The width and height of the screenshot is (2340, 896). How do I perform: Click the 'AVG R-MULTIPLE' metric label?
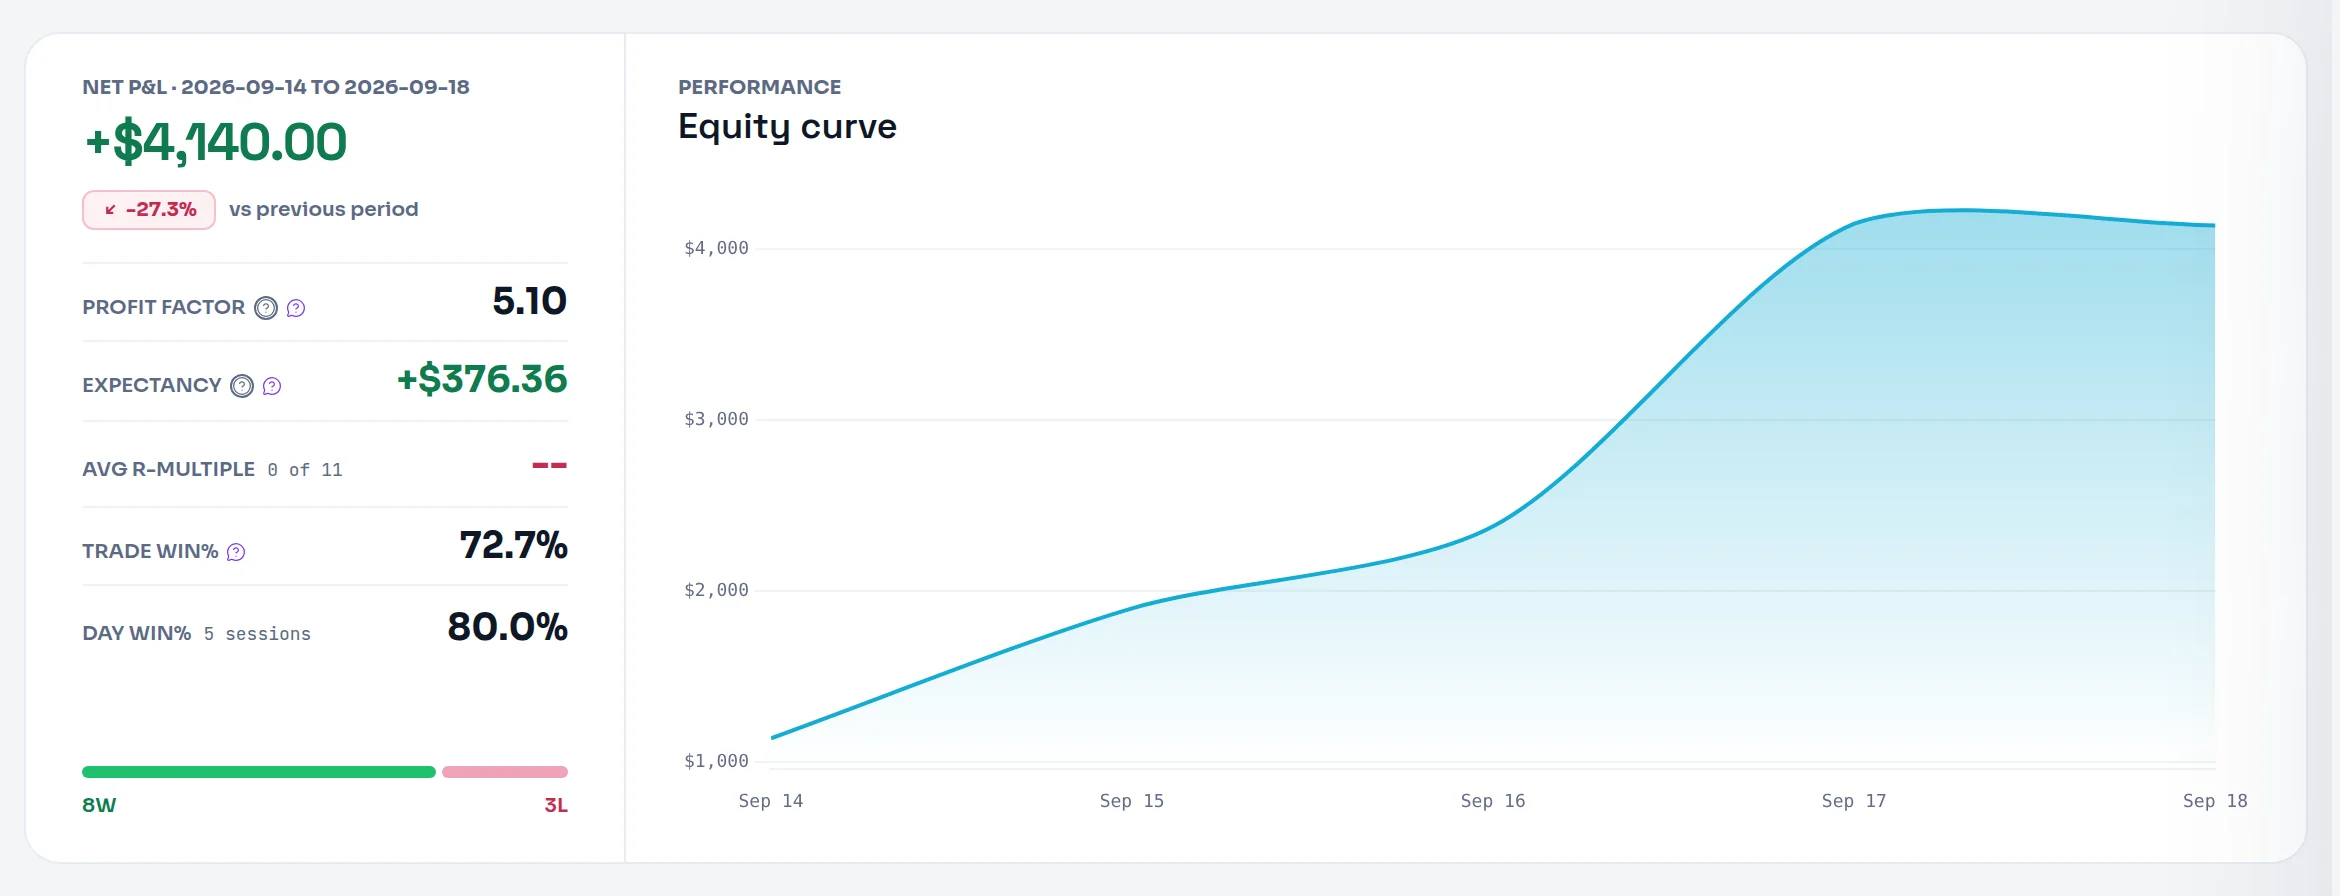pyautogui.click(x=169, y=469)
